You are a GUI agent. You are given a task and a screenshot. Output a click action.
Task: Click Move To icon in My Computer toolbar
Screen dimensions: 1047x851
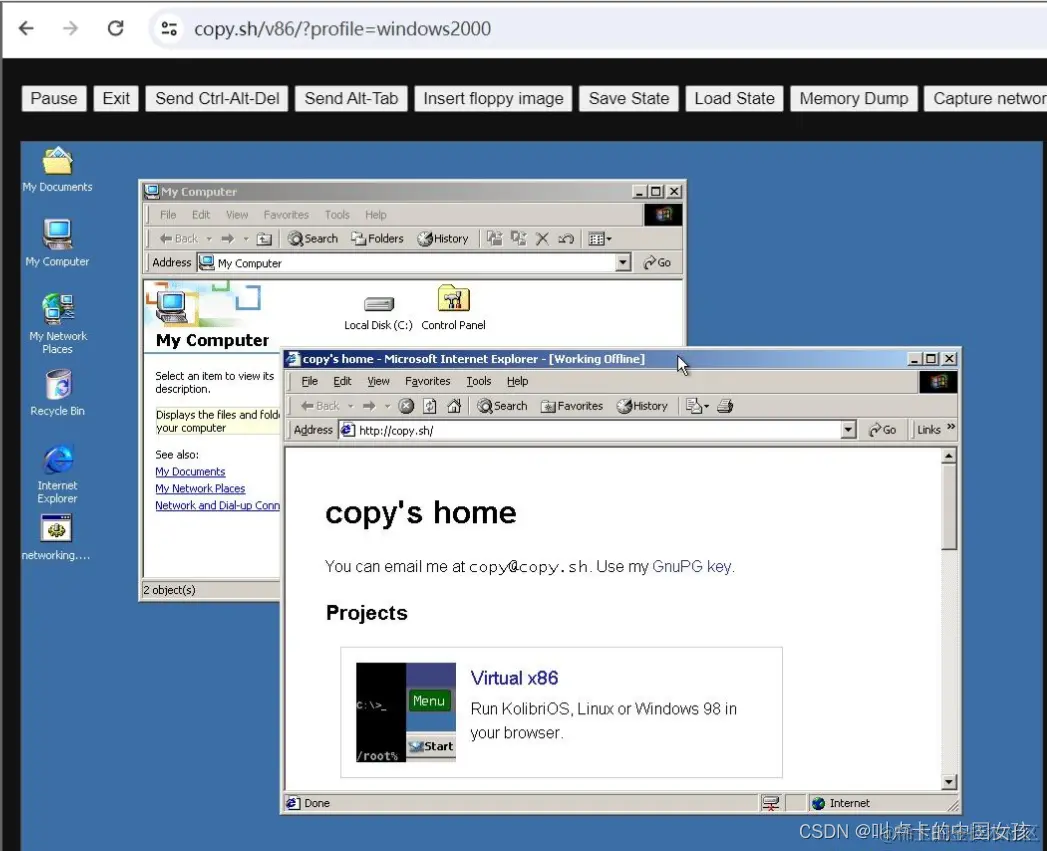pos(494,238)
